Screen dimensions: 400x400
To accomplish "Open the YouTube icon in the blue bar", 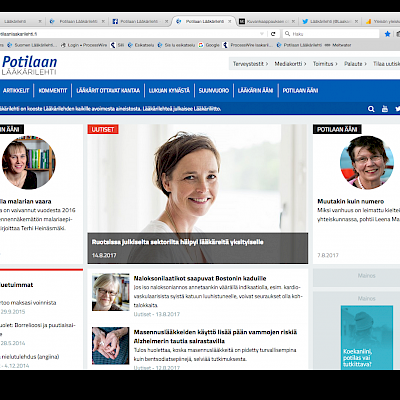I will (x=385, y=109).
